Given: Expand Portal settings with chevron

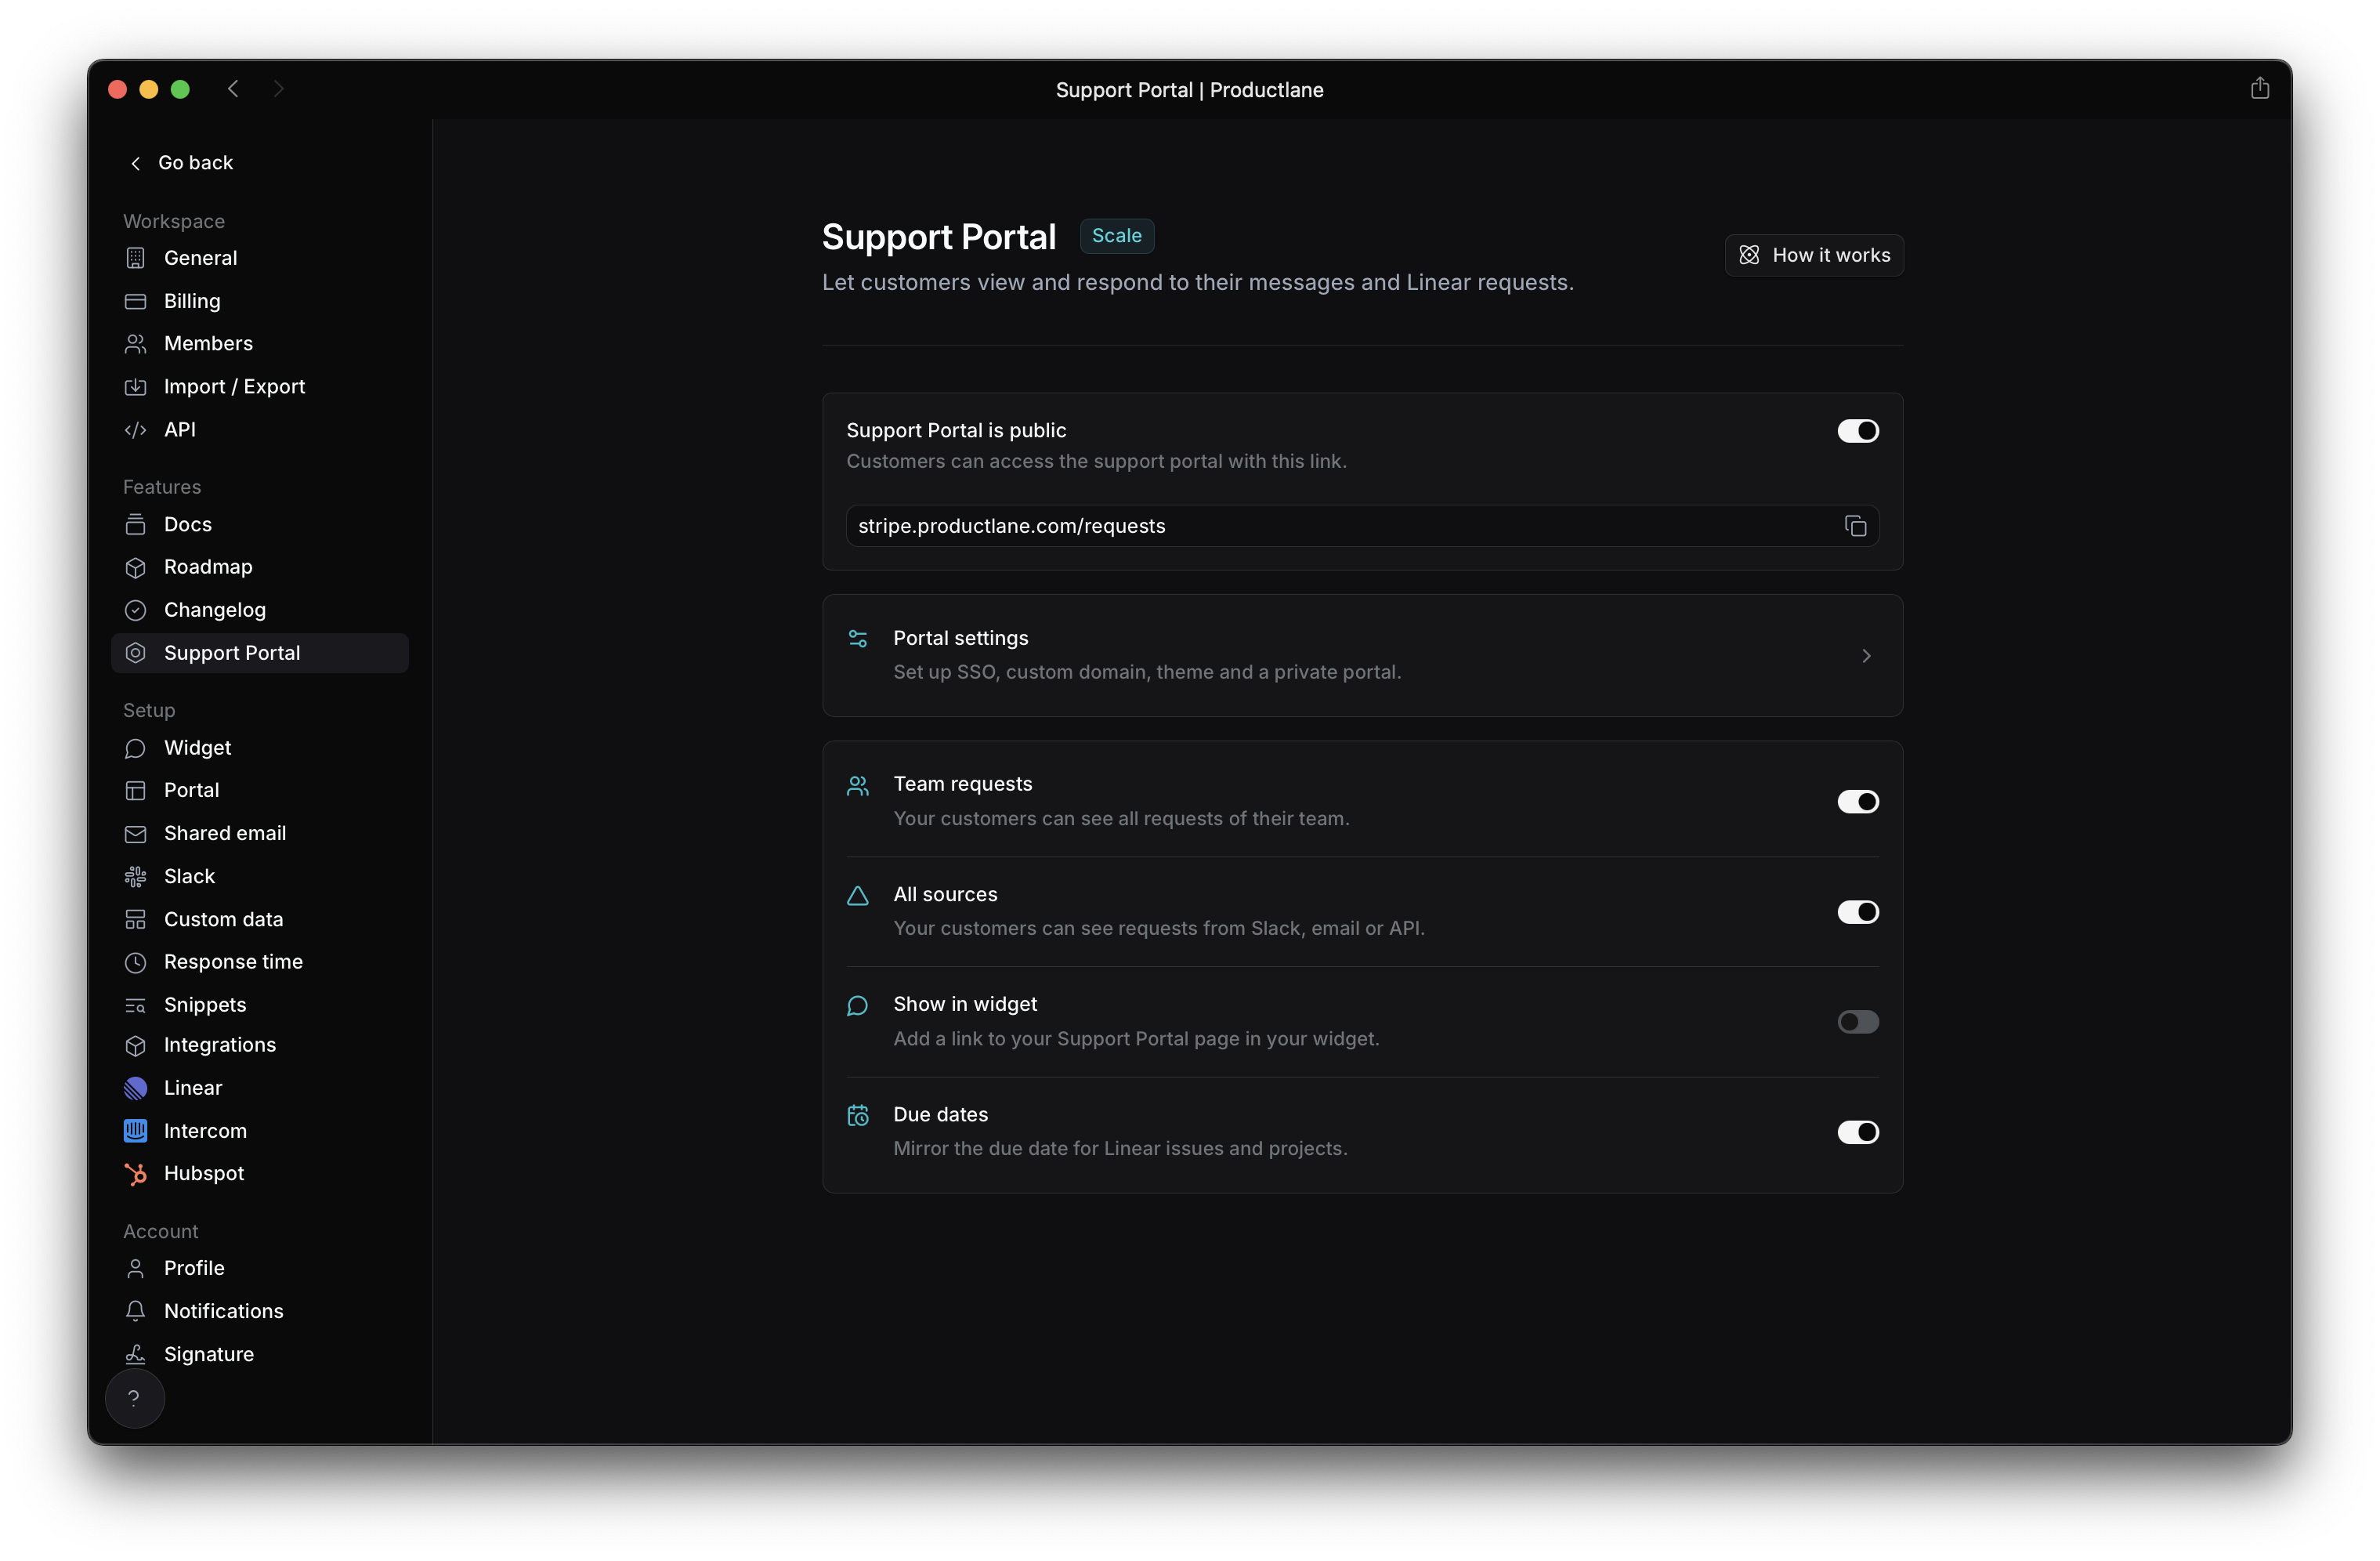Looking at the screenshot, I should (x=1865, y=656).
